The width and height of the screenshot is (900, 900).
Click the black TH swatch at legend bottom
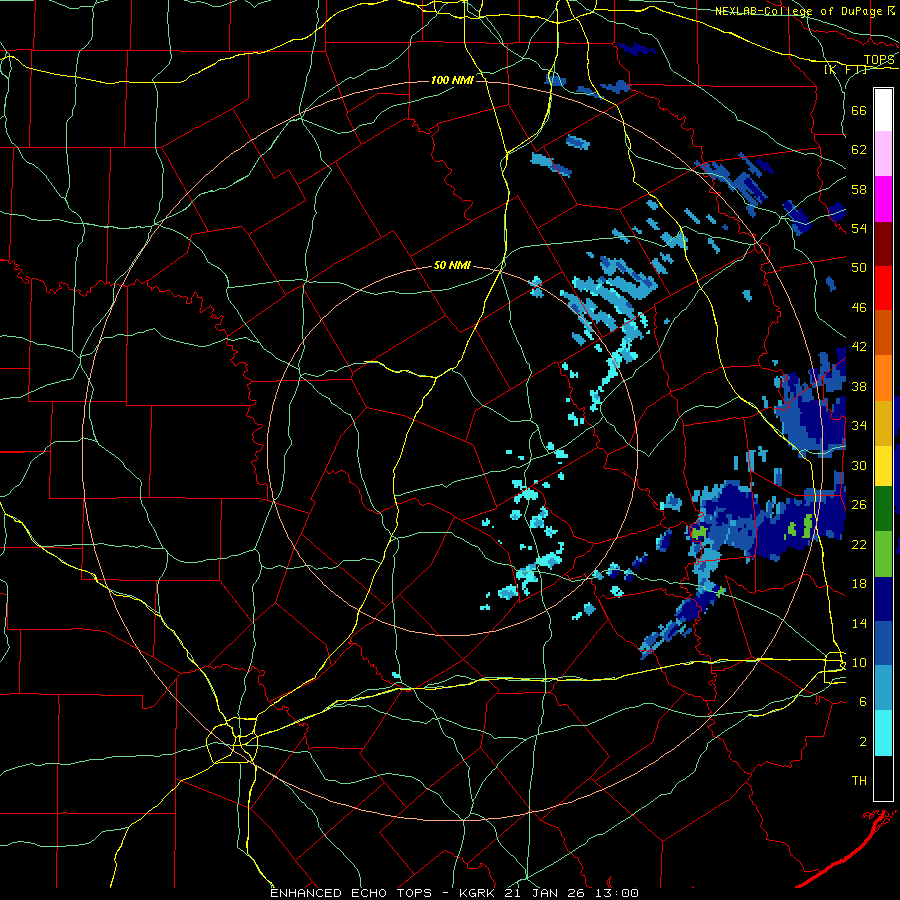coord(883,778)
